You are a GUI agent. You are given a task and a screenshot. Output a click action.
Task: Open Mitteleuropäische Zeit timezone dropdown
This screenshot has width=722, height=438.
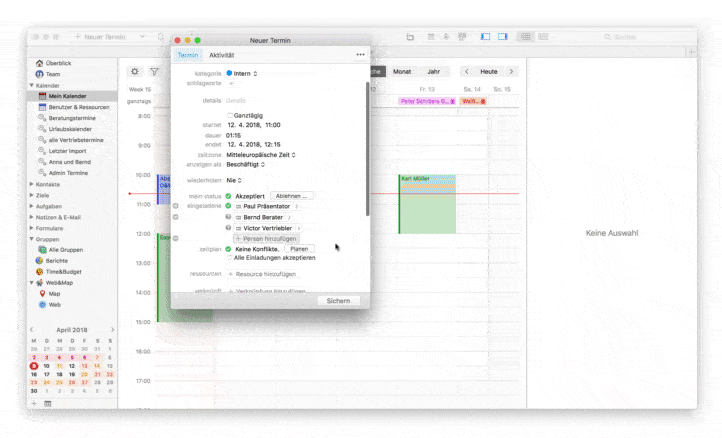(x=261, y=155)
